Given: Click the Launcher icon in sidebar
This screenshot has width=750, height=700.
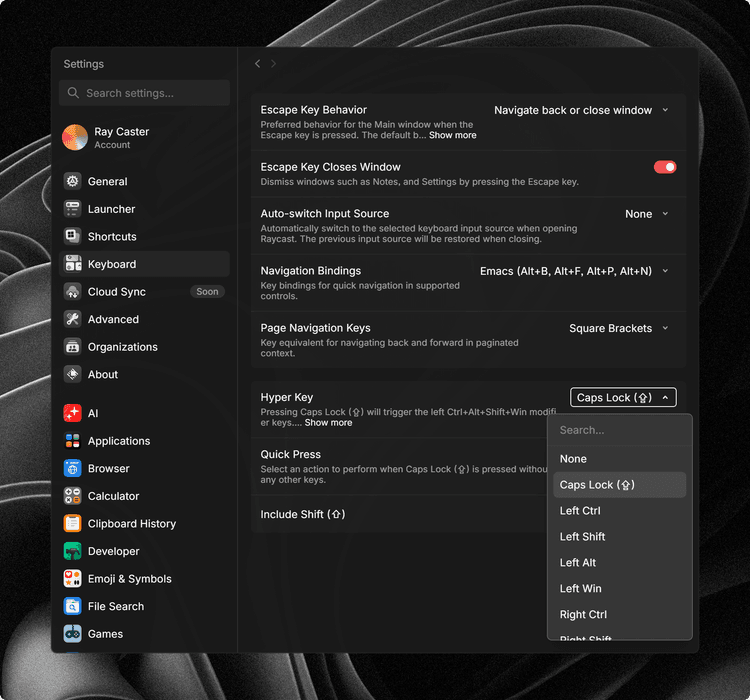Looking at the screenshot, I should click(73, 209).
